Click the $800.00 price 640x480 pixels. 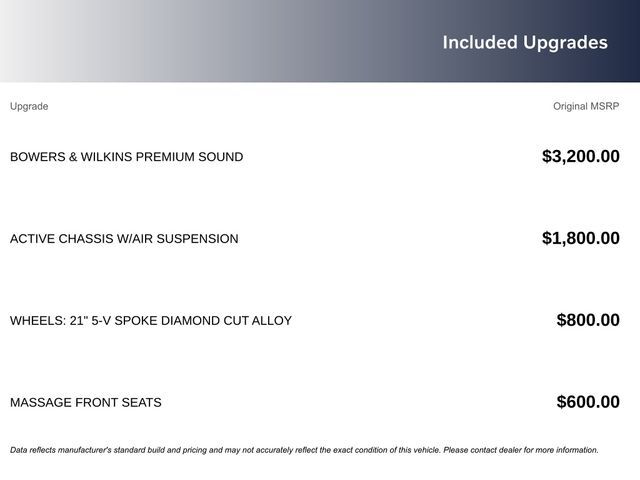tap(588, 320)
